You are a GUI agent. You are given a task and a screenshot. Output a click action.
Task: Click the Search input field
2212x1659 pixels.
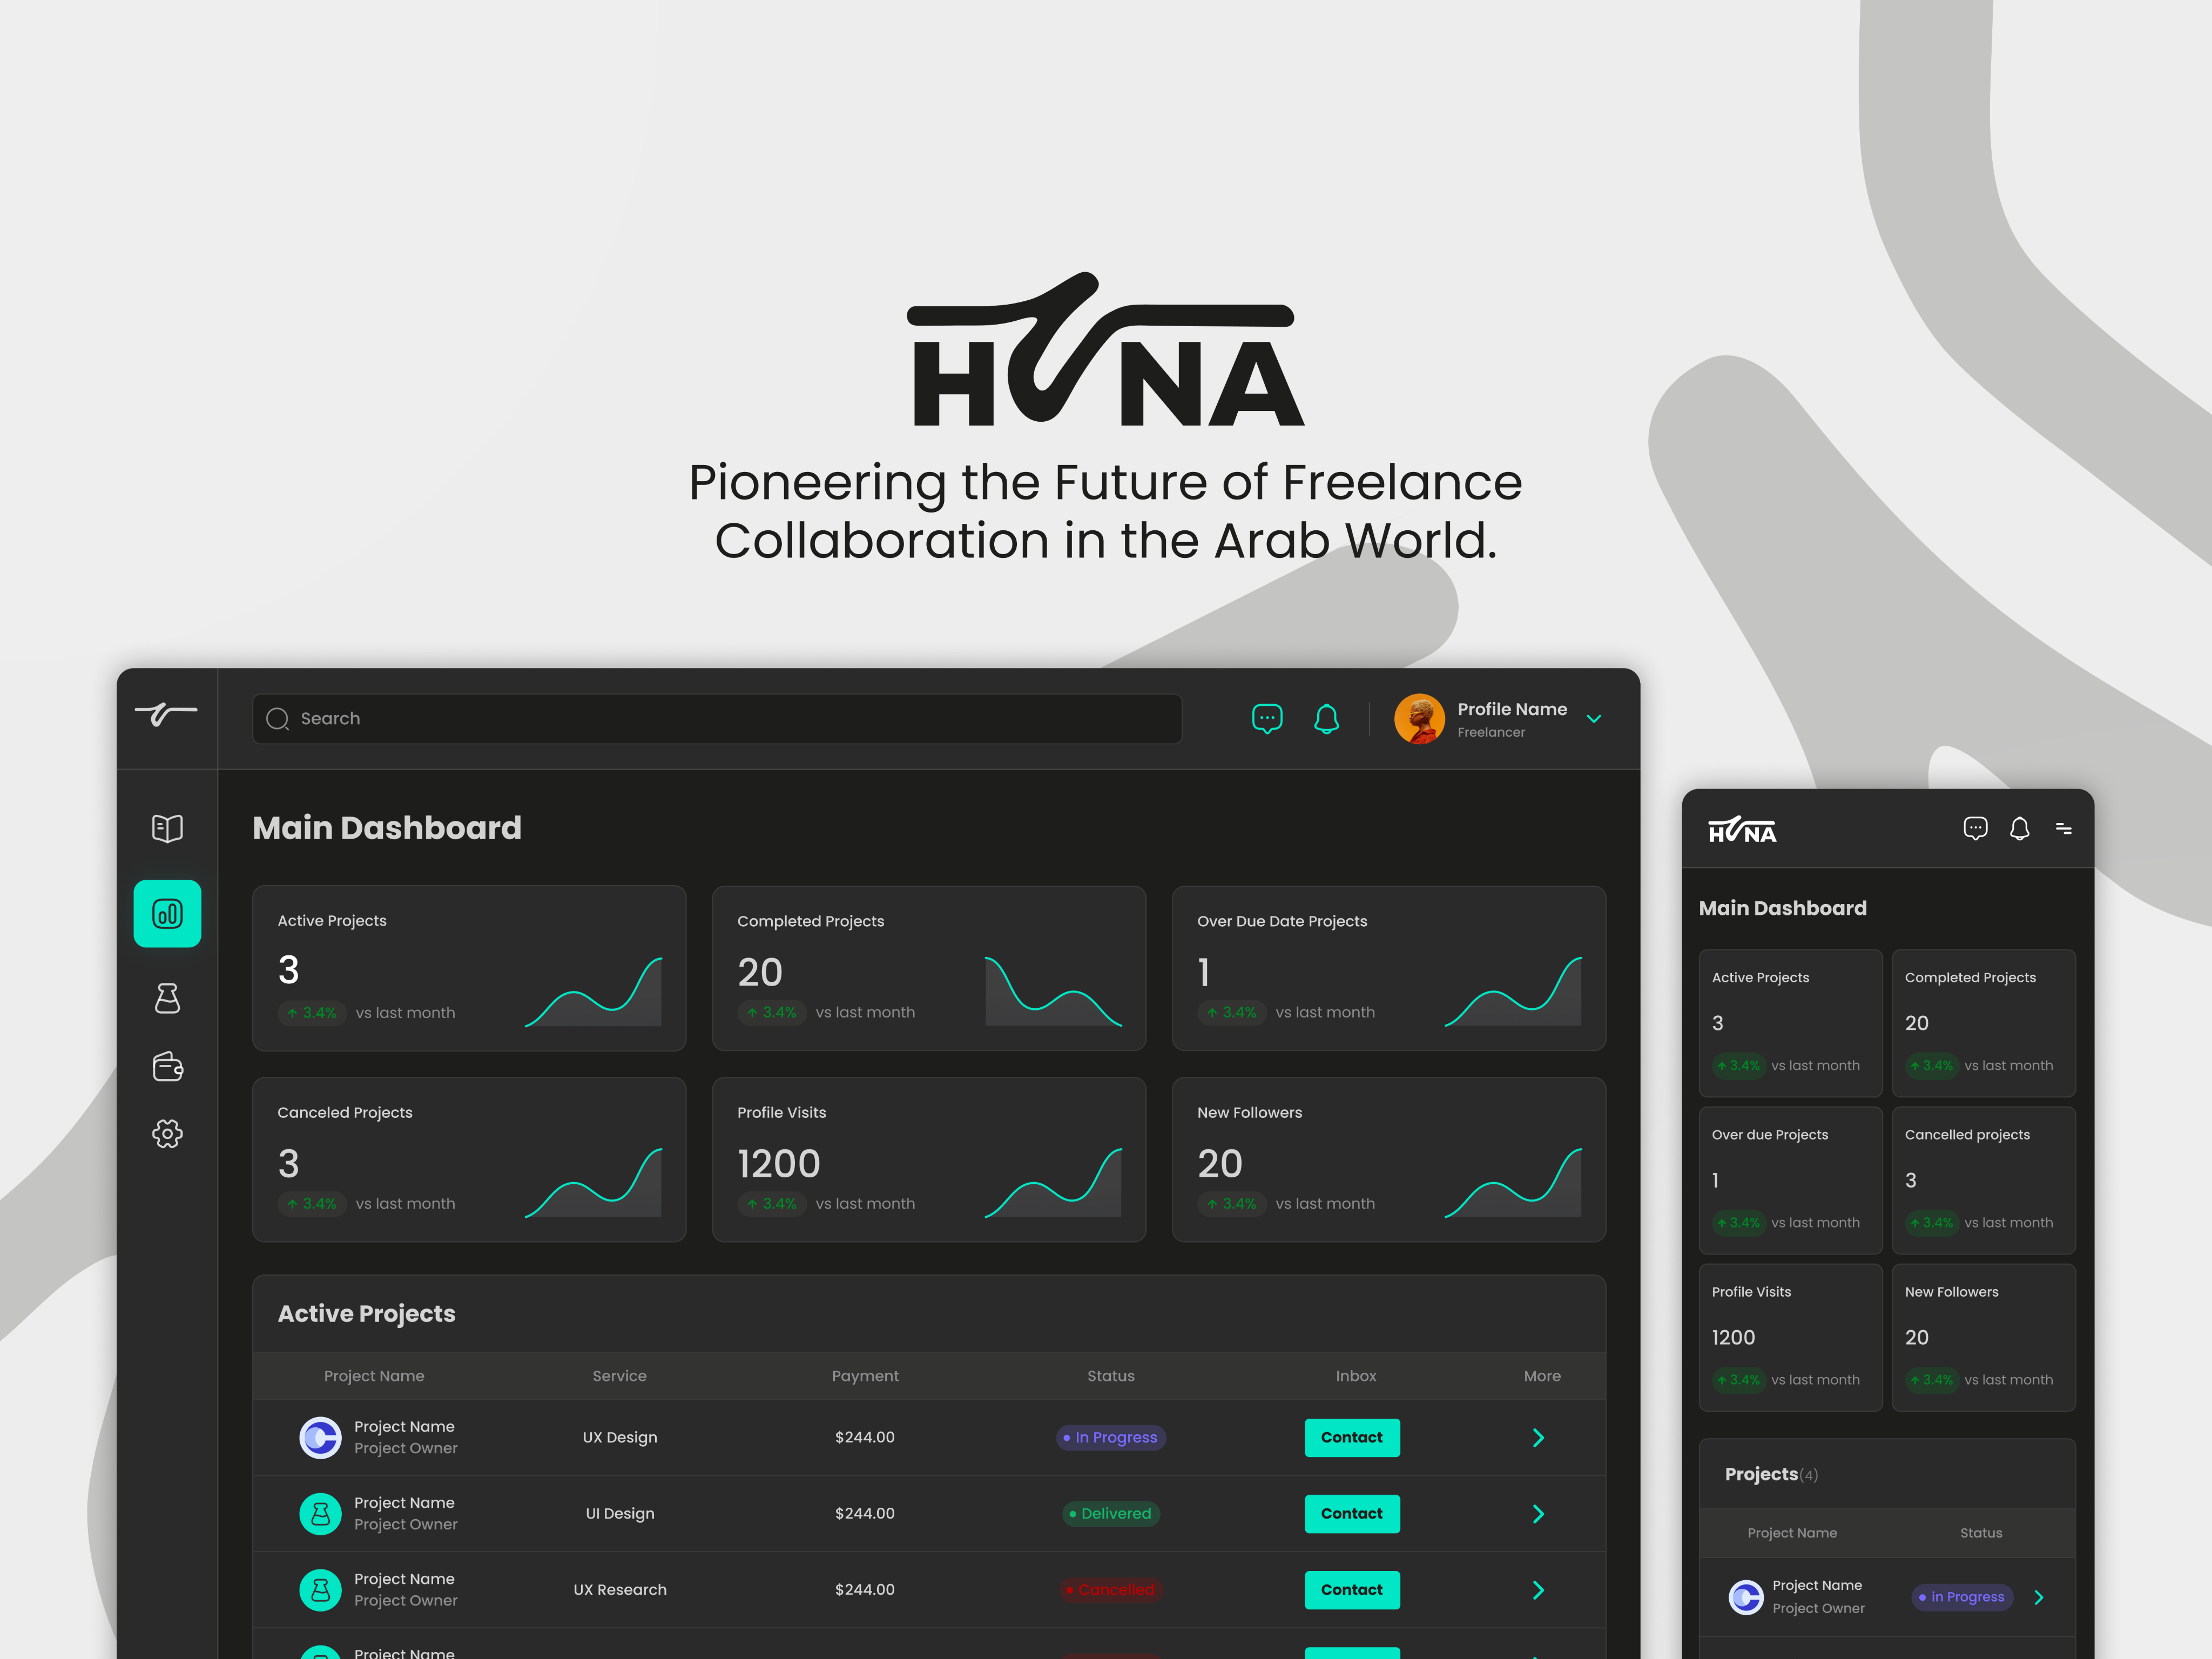tap(716, 718)
